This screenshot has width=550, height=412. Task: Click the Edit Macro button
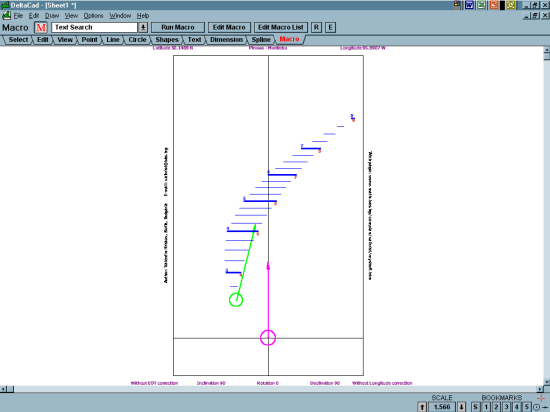point(229,27)
